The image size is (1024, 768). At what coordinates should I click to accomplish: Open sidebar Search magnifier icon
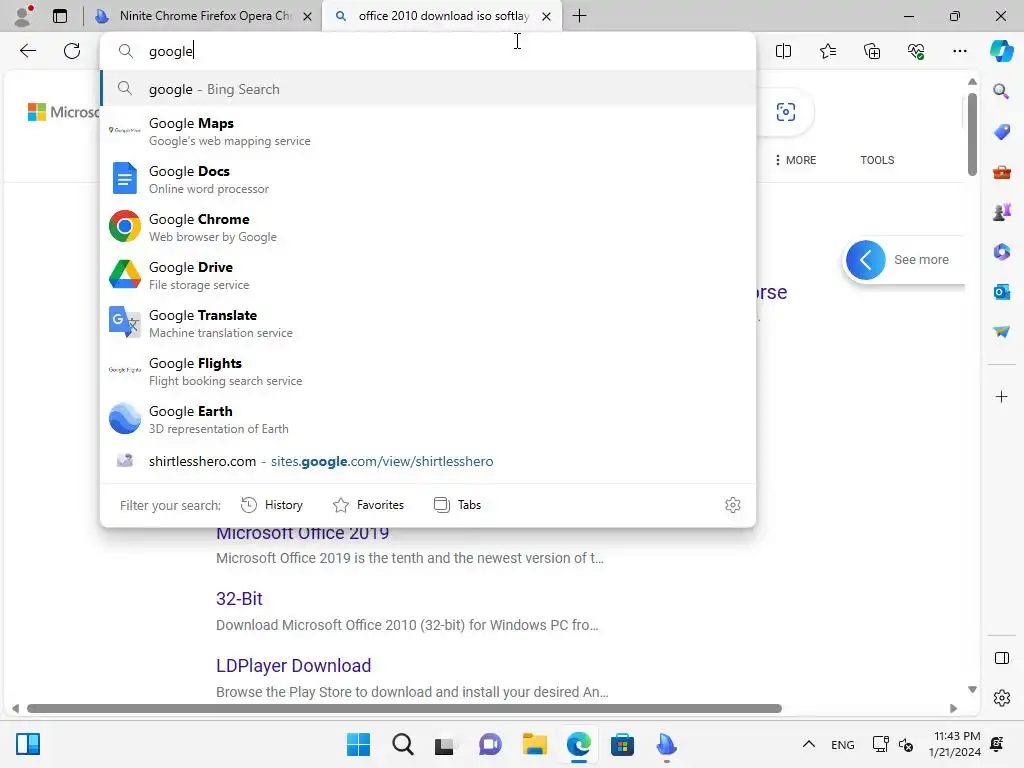[1001, 91]
